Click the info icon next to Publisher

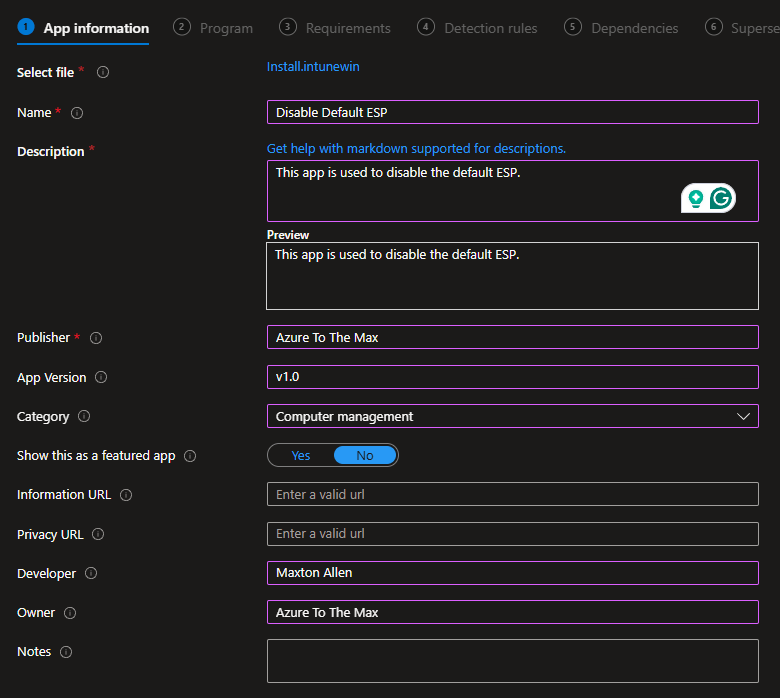tap(96, 338)
